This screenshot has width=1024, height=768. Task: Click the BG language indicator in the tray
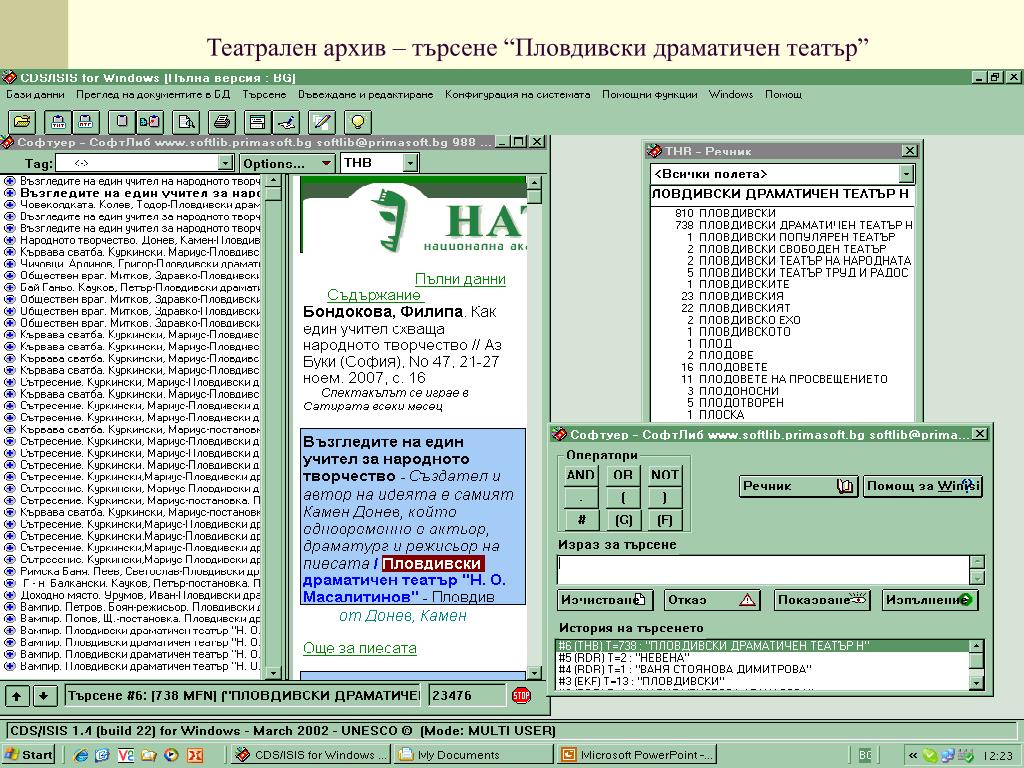click(x=865, y=756)
